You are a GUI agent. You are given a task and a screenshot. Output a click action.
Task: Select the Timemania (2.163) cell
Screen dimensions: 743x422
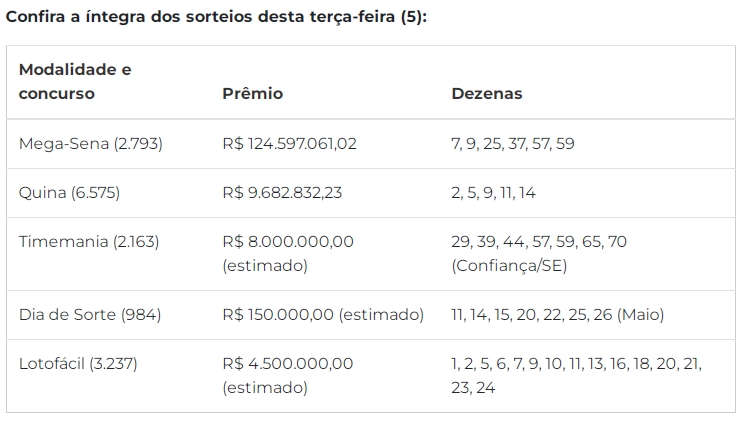click(x=89, y=242)
